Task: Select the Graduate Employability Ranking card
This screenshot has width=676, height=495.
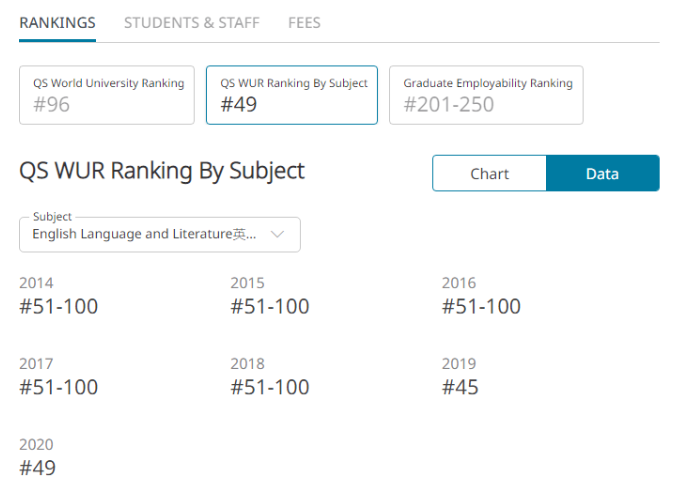Action: [x=486, y=95]
